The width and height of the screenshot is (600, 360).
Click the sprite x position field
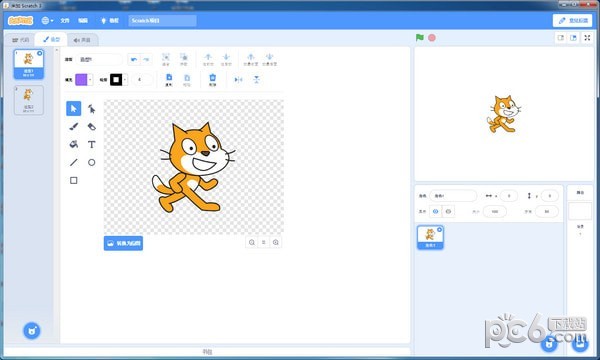[509, 196]
